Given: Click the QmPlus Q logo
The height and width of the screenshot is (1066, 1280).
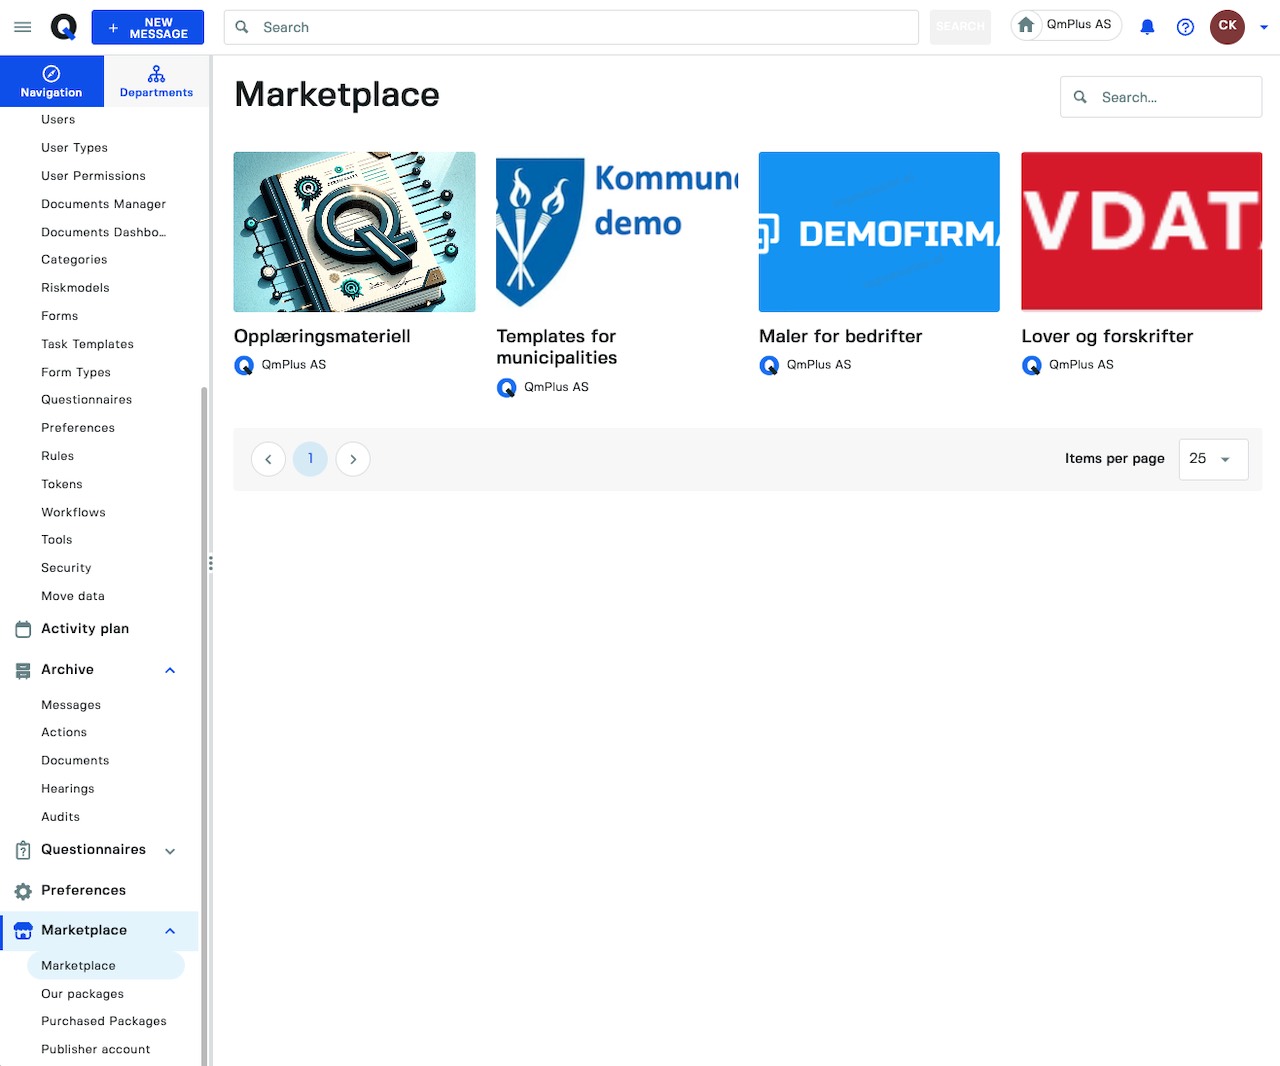Looking at the screenshot, I should [x=64, y=27].
